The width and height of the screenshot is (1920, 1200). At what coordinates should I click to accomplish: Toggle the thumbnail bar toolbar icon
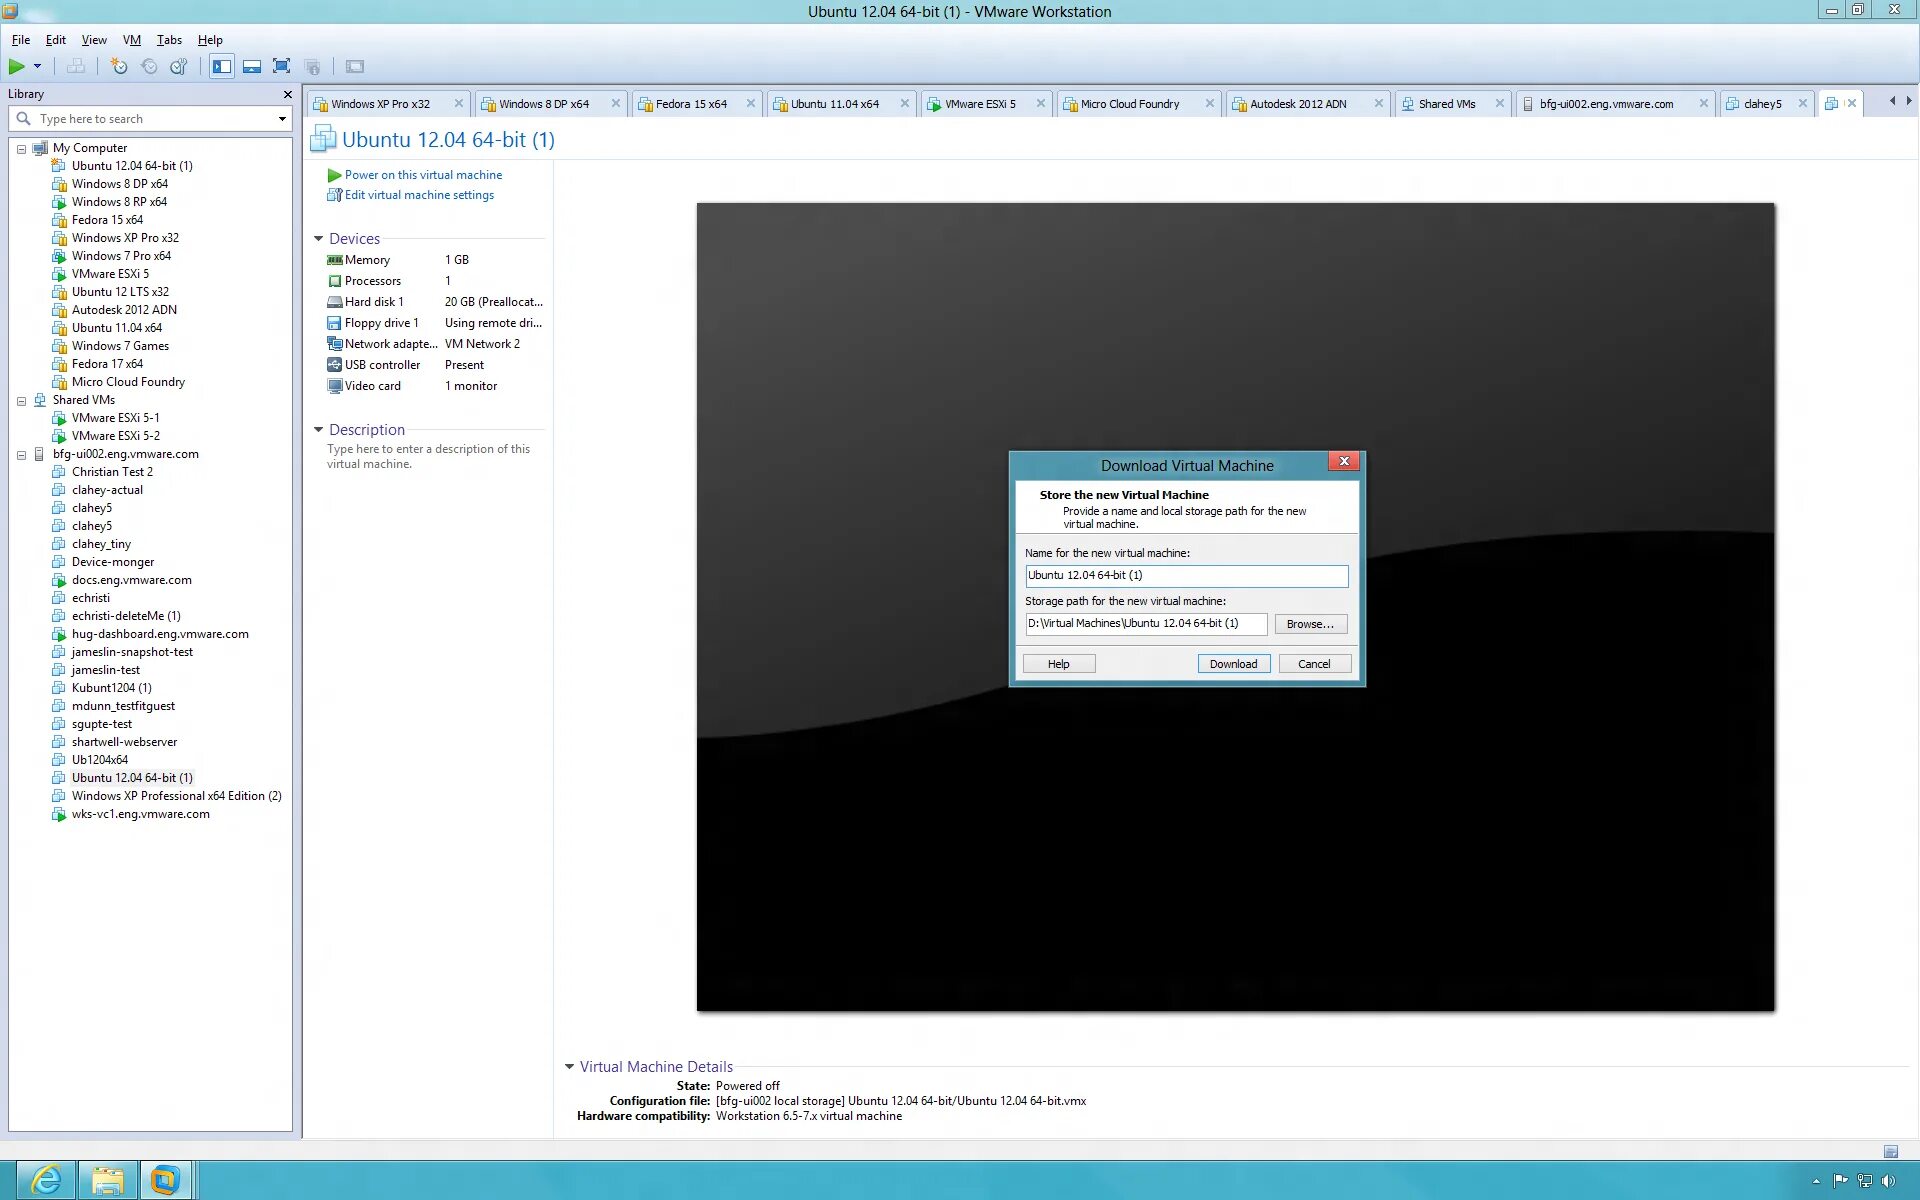(252, 67)
